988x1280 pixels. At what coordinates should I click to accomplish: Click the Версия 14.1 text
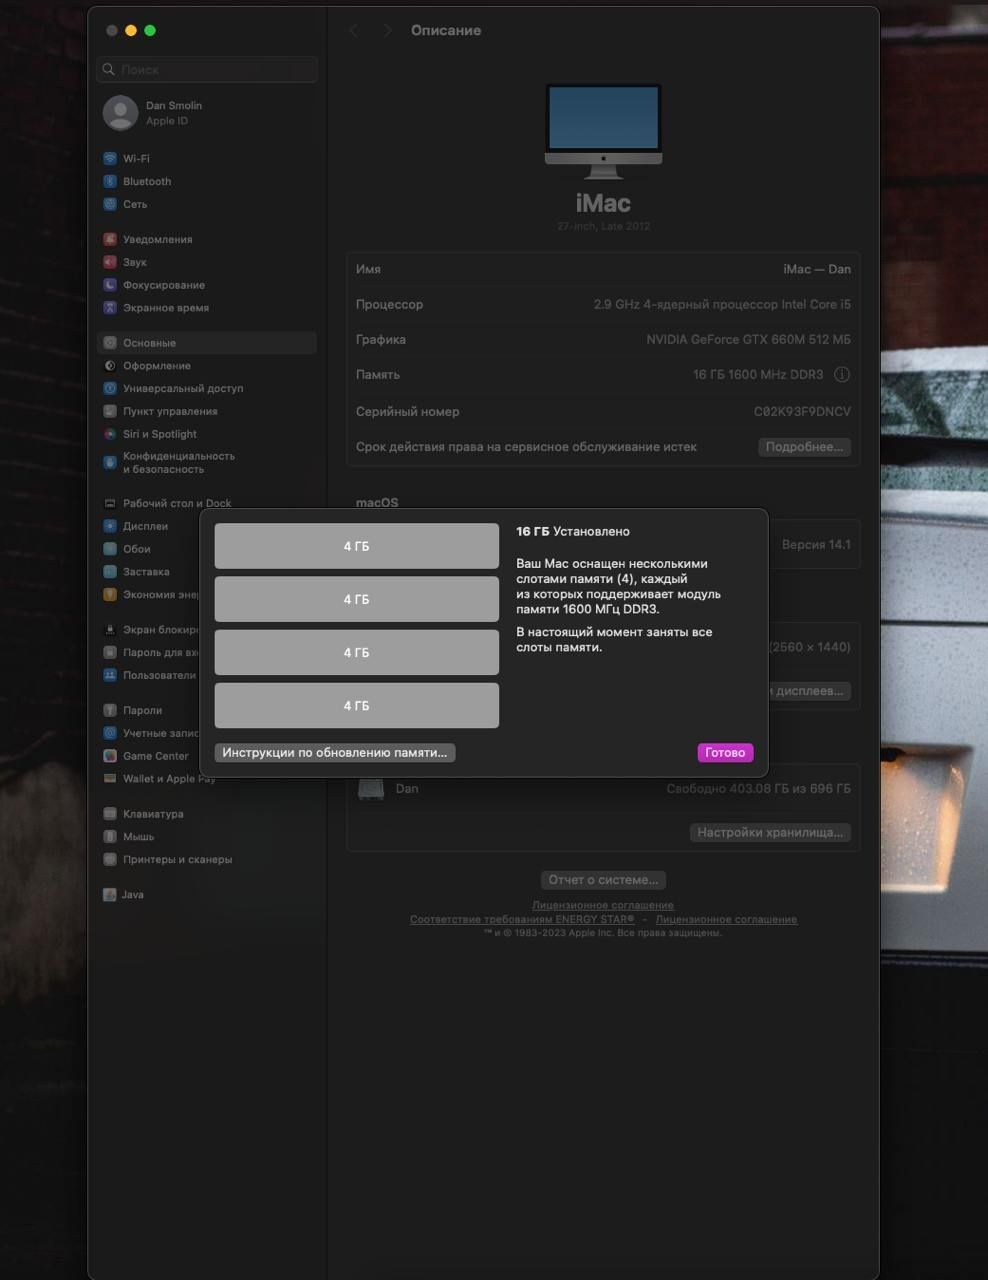point(816,545)
